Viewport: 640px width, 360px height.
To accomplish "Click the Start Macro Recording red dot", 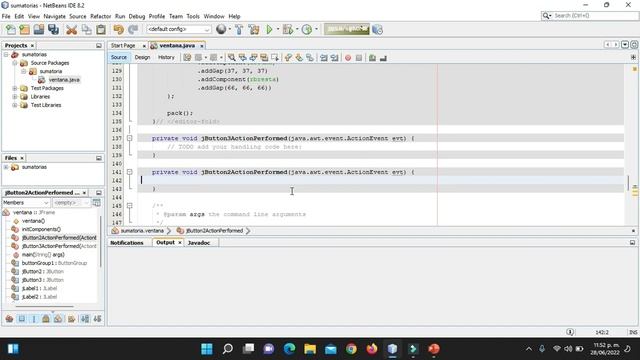I will coord(348,58).
